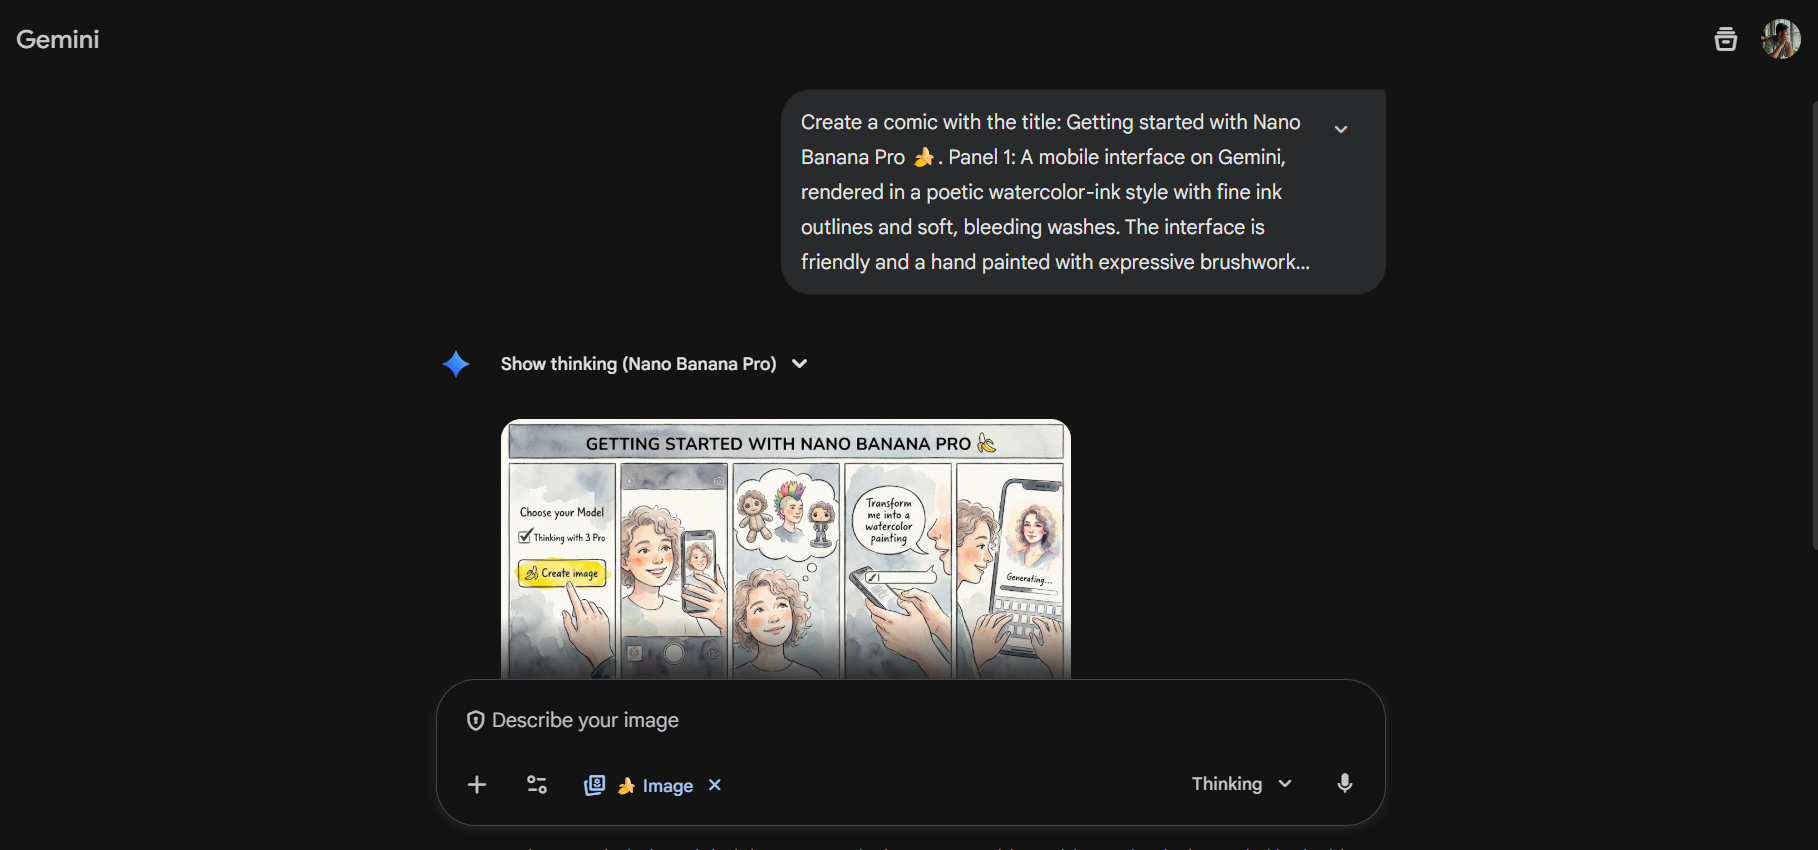
Task: Open the user profile avatar
Action: (x=1781, y=39)
